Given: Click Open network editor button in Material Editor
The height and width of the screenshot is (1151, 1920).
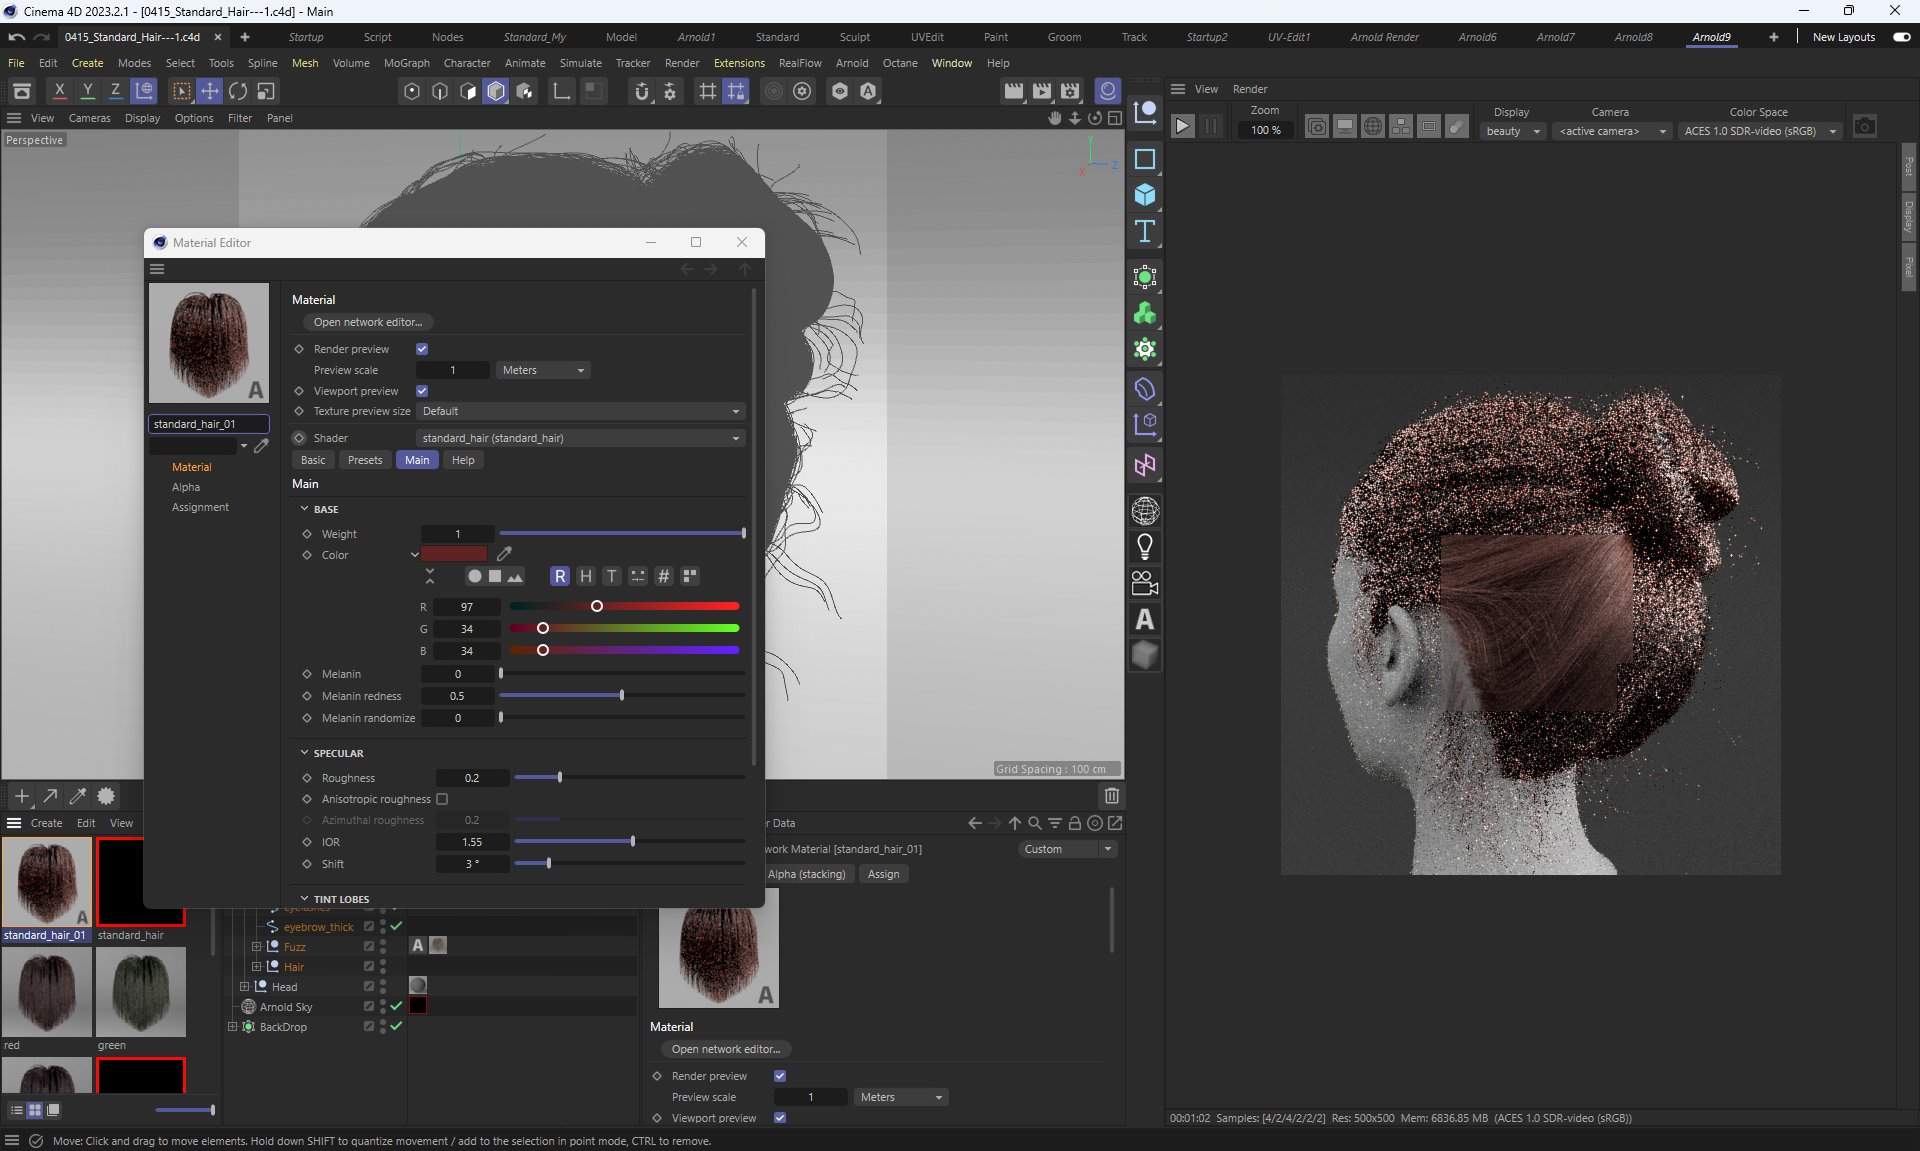Looking at the screenshot, I should pos(368,322).
